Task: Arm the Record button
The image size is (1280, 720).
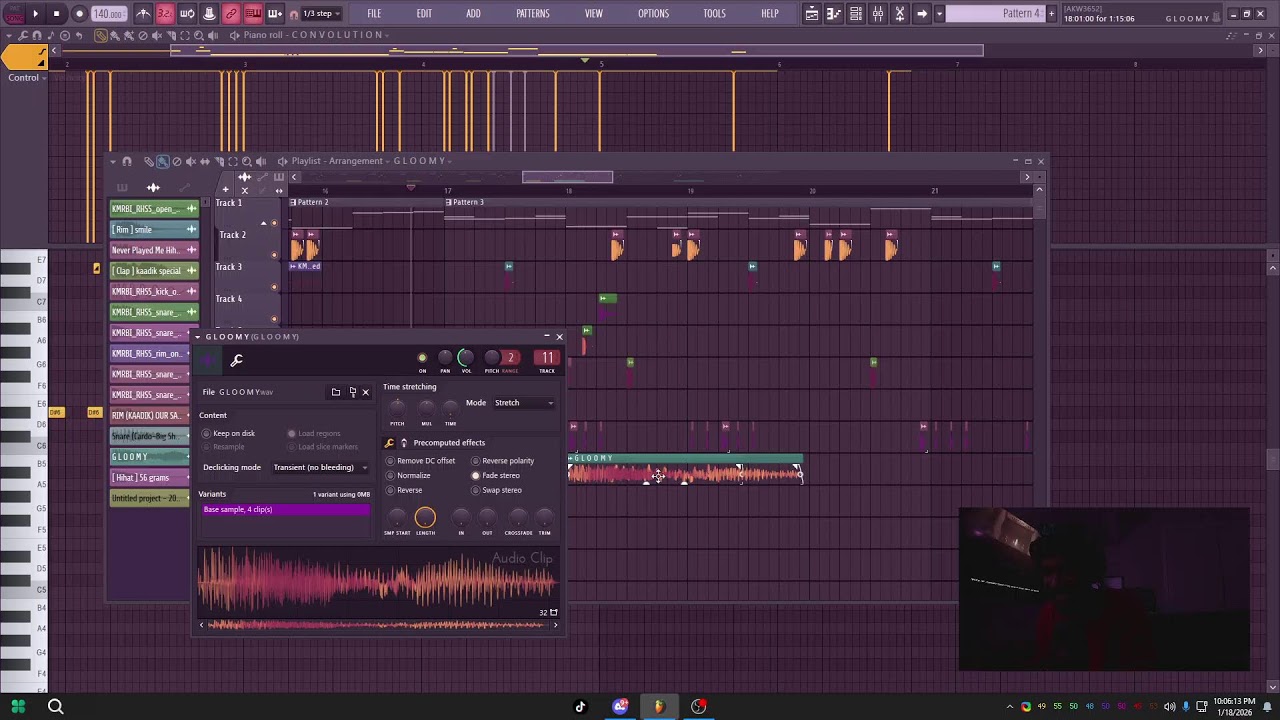Action: click(x=79, y=14)
